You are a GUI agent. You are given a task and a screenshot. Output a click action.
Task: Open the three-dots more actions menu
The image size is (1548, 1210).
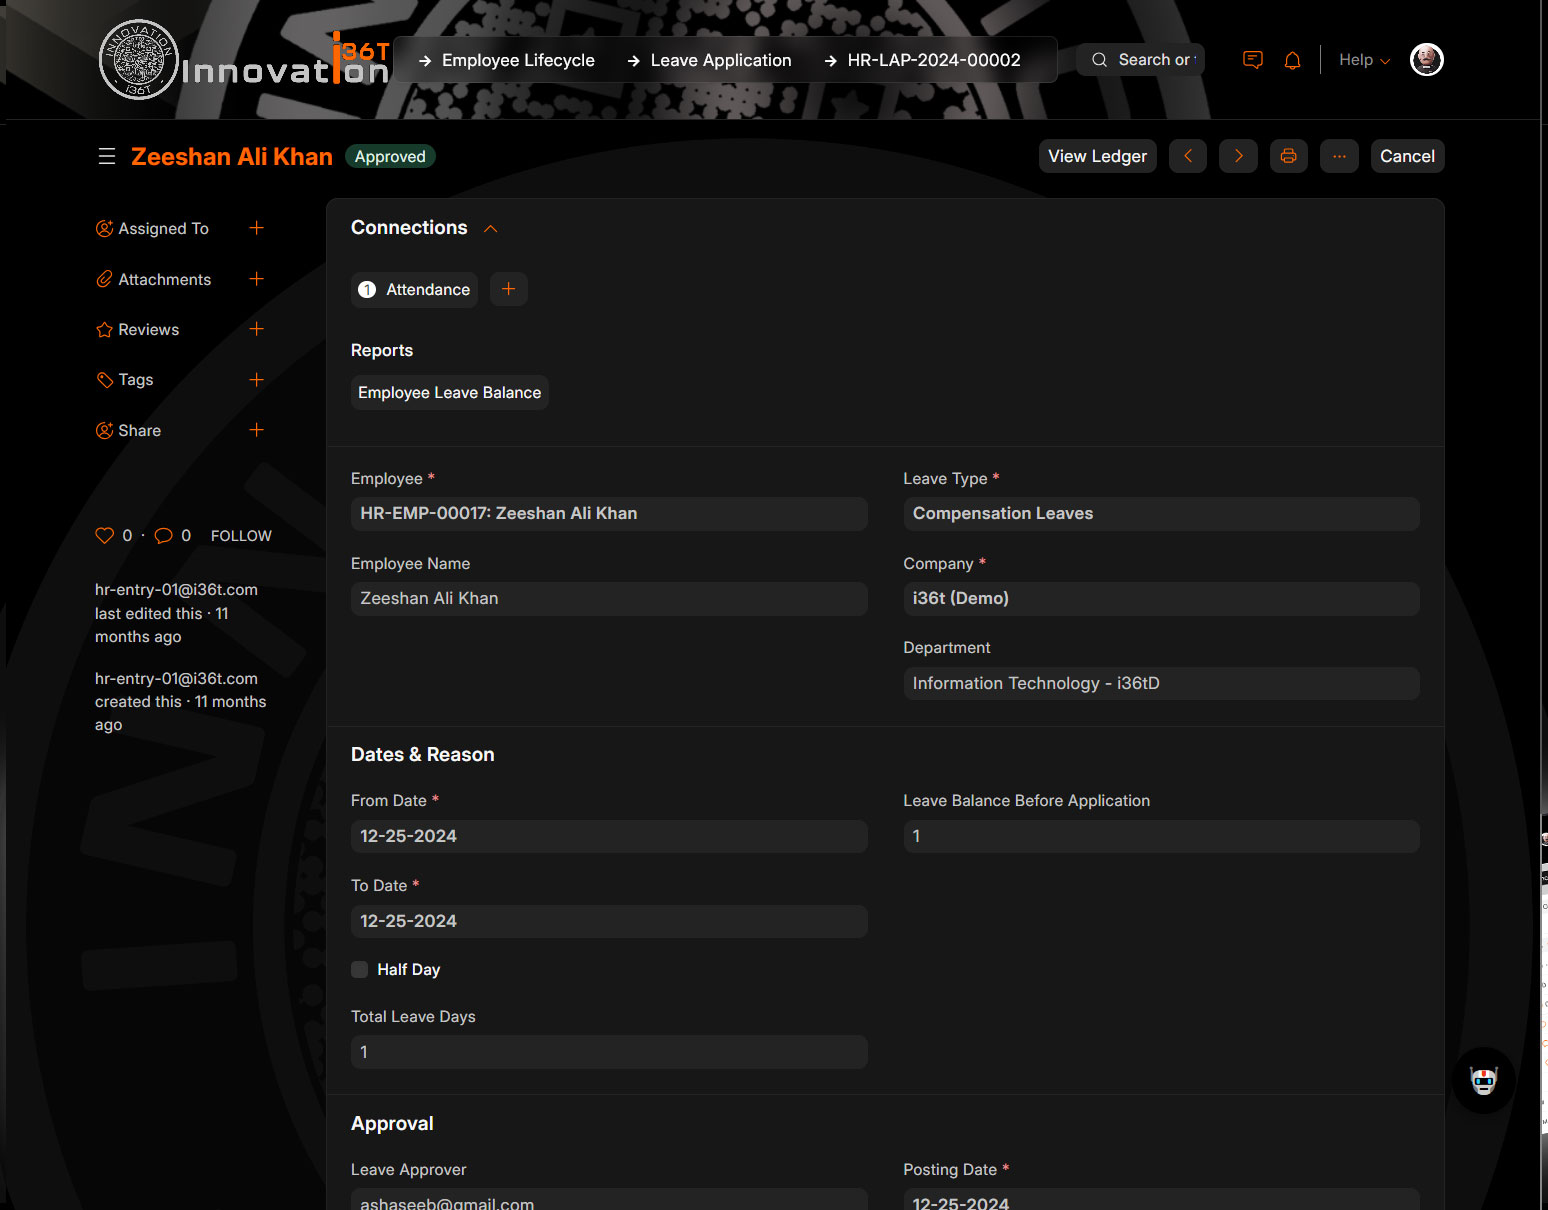(1339, 156)
